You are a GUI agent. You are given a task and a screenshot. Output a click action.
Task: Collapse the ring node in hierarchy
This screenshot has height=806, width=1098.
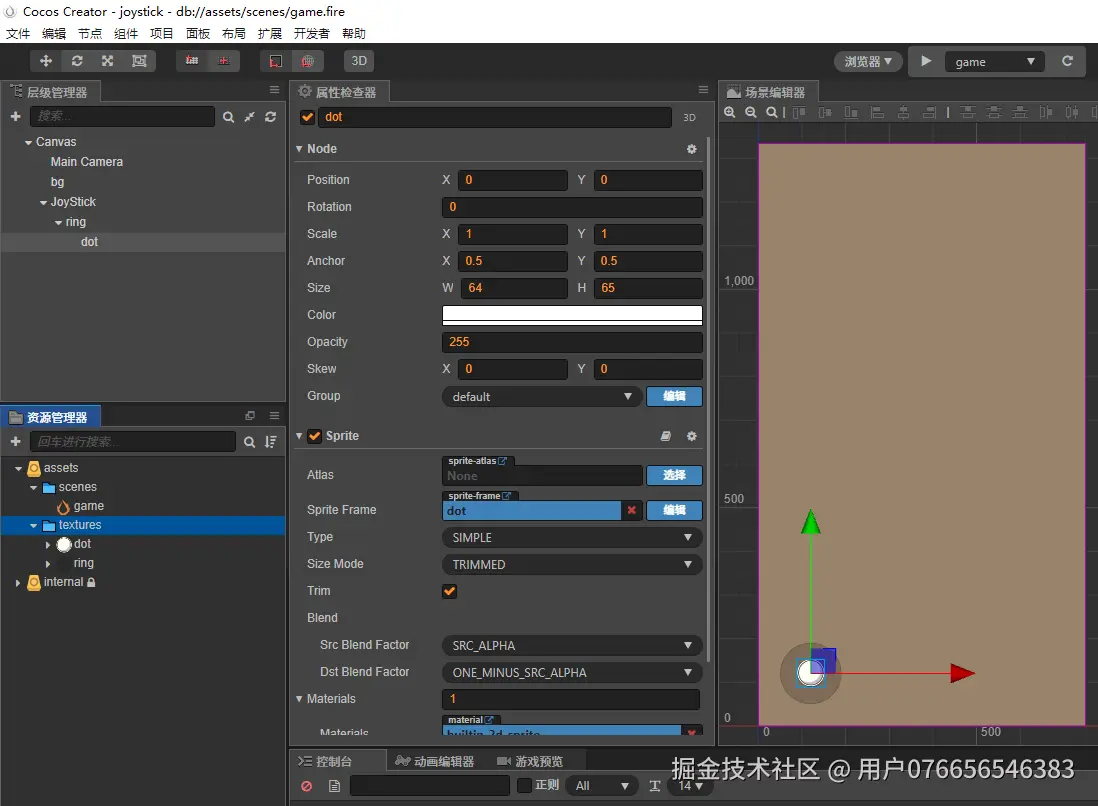[58, 223]
